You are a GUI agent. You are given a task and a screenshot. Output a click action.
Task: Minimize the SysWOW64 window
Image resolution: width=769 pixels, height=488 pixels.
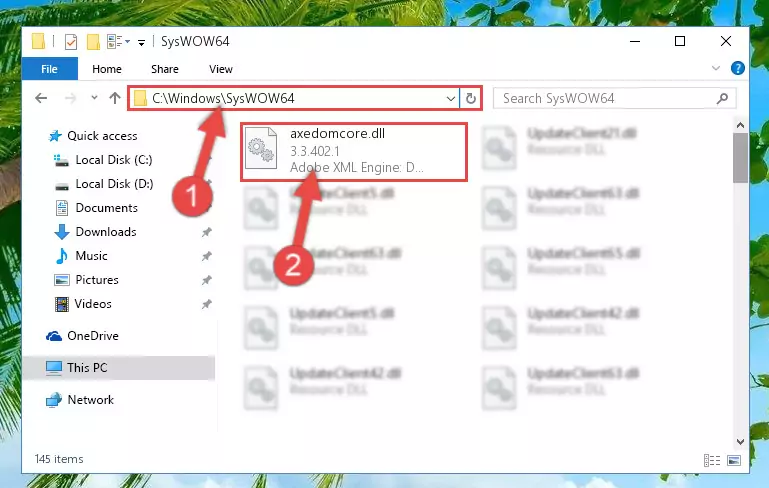point(635,42)
